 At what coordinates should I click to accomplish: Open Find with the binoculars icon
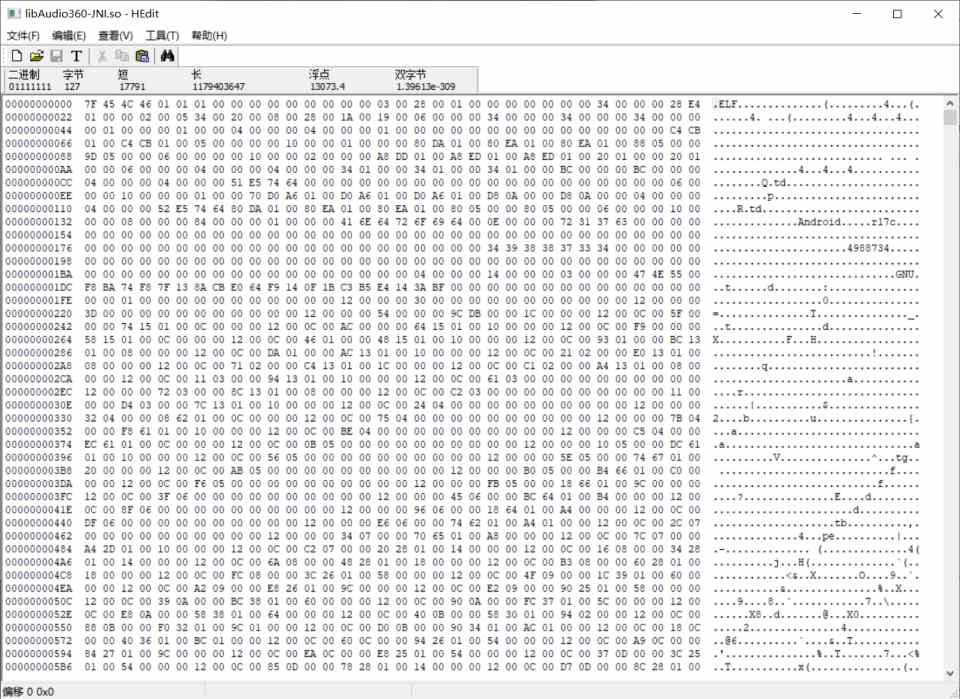[x=168, y=56]
